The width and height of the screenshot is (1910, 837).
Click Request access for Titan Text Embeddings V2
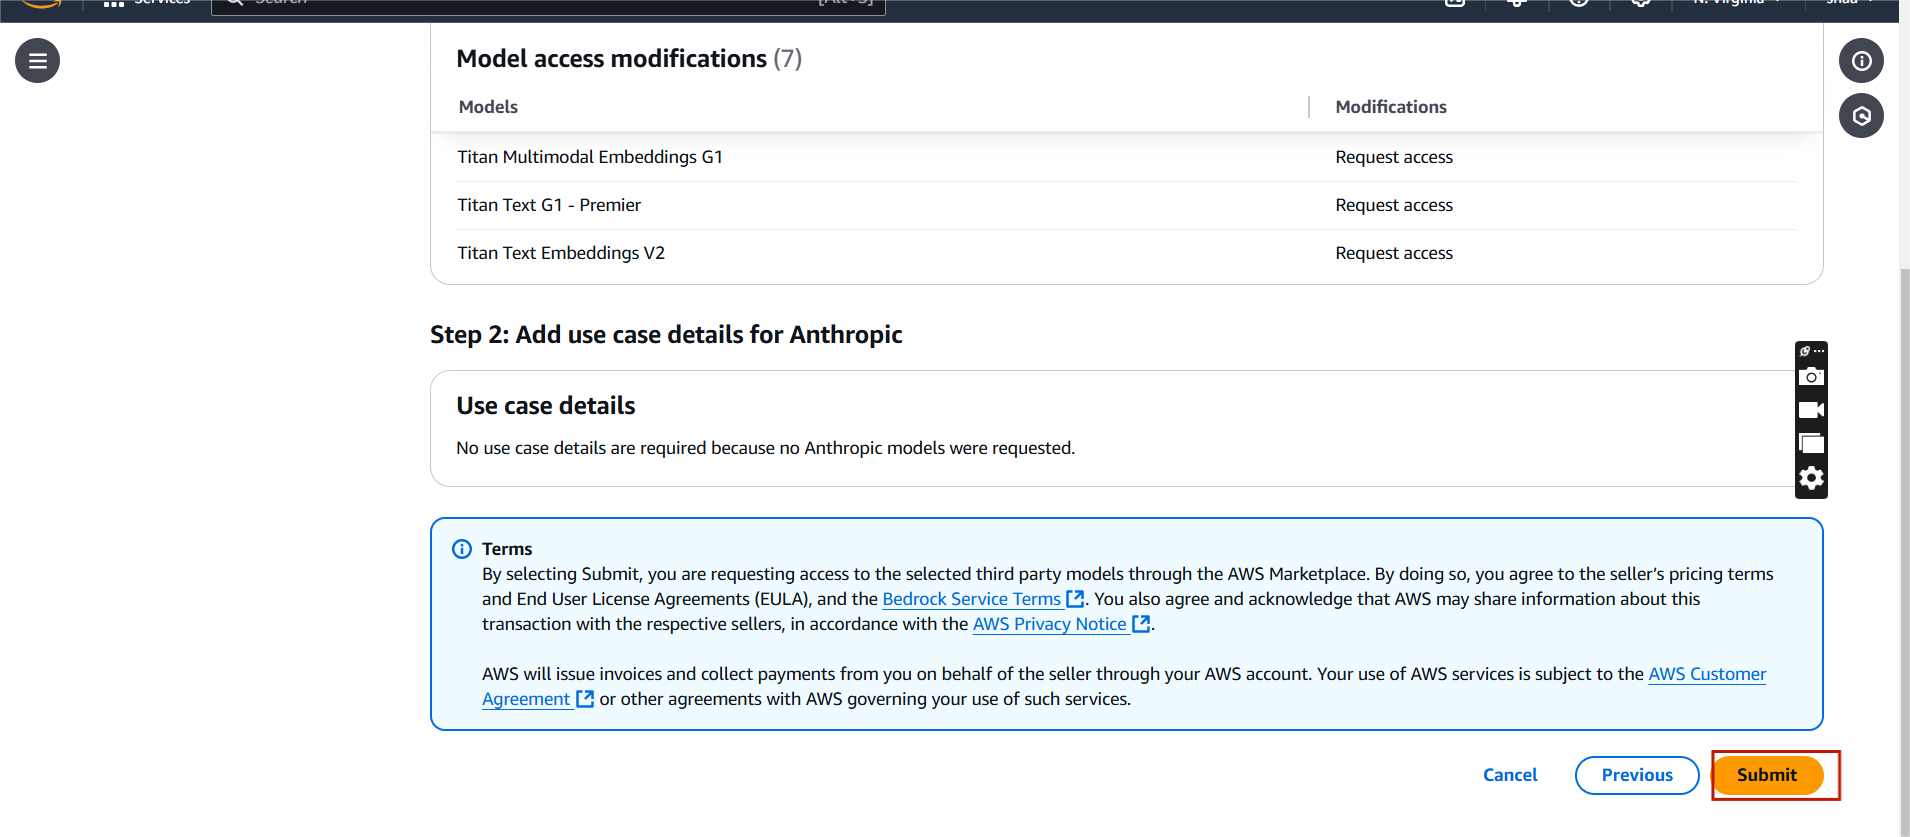tap(1394, 253)
